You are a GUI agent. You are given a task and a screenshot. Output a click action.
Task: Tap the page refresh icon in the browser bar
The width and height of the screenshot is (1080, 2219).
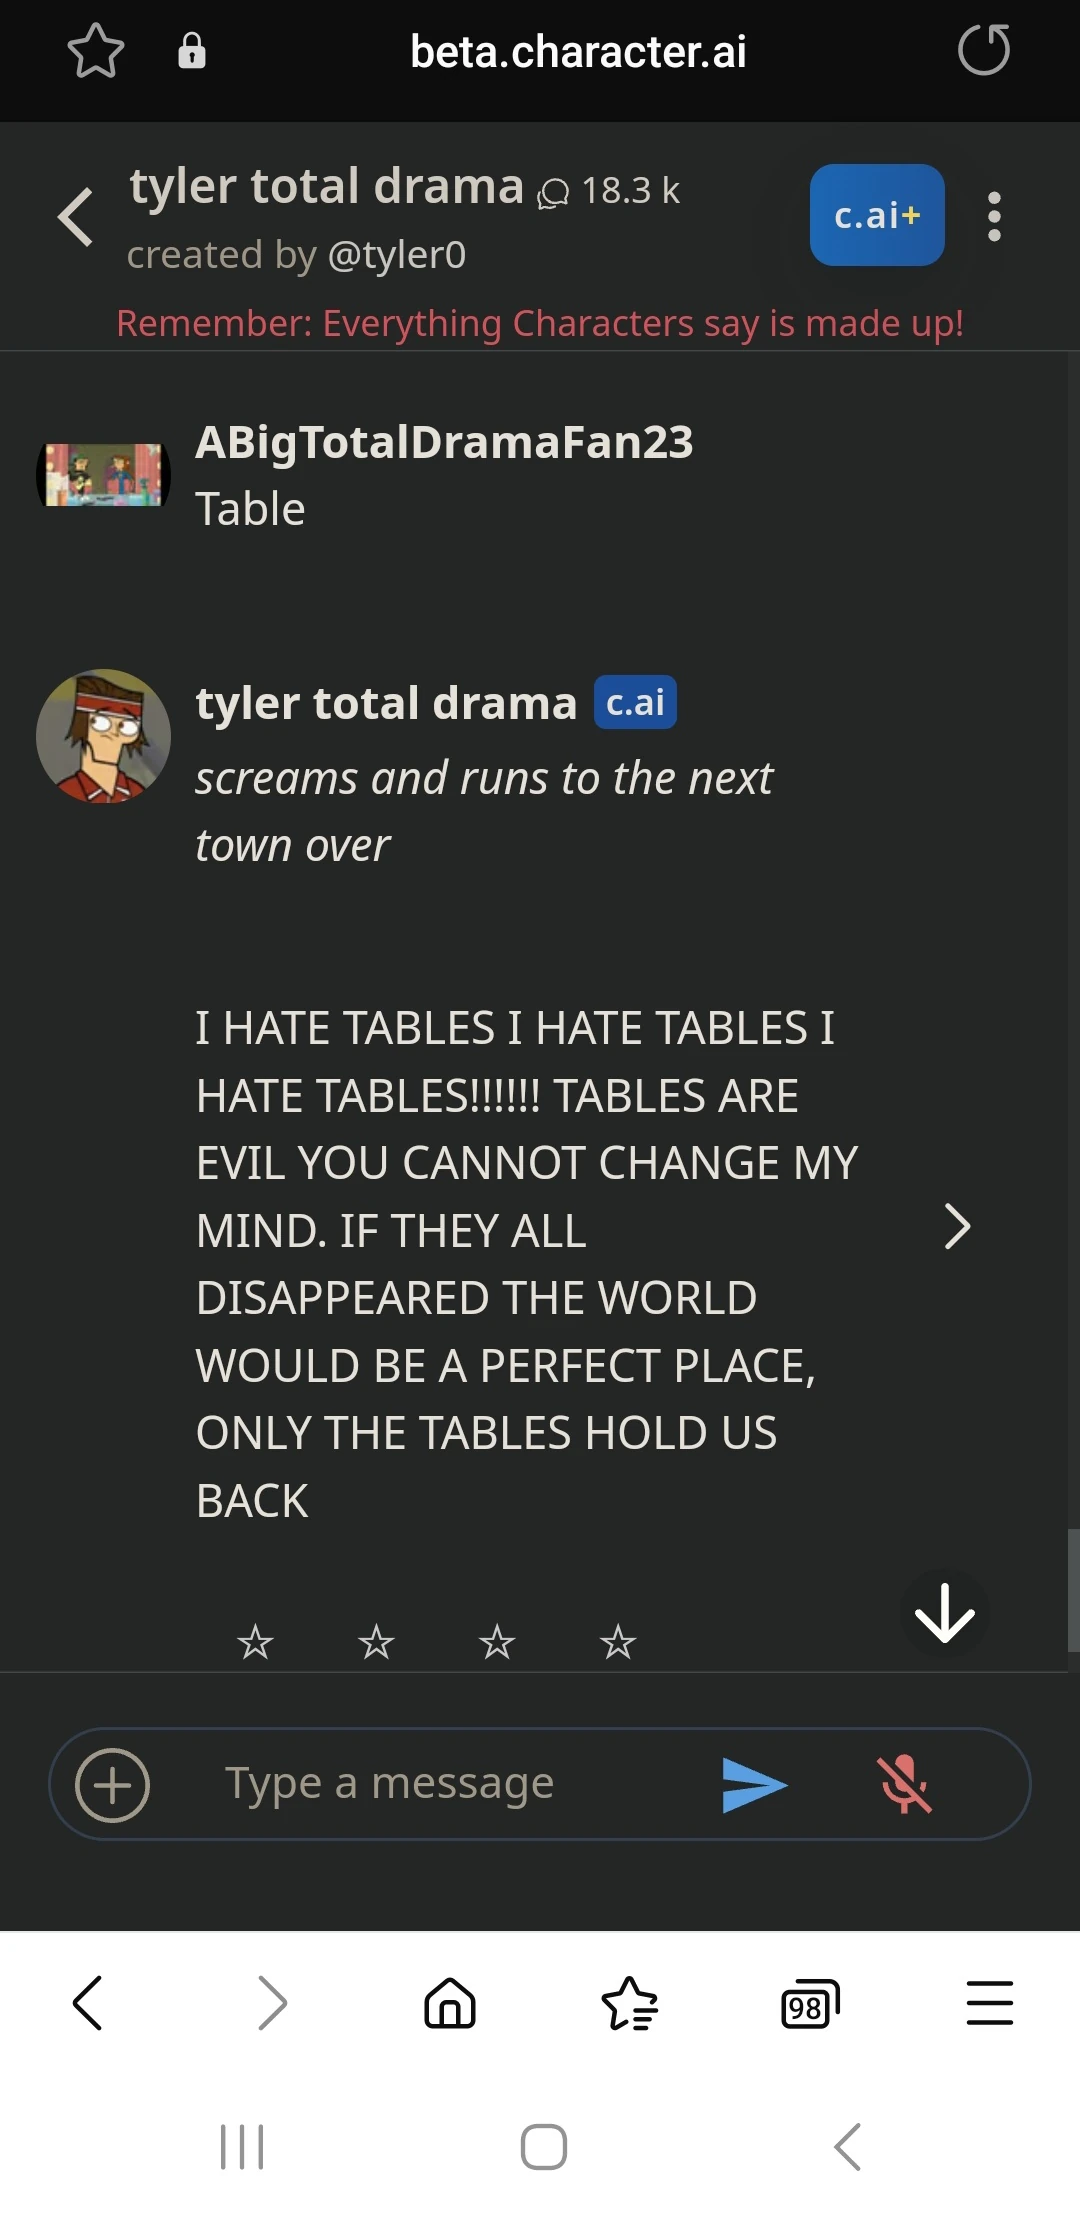[985, 50]
